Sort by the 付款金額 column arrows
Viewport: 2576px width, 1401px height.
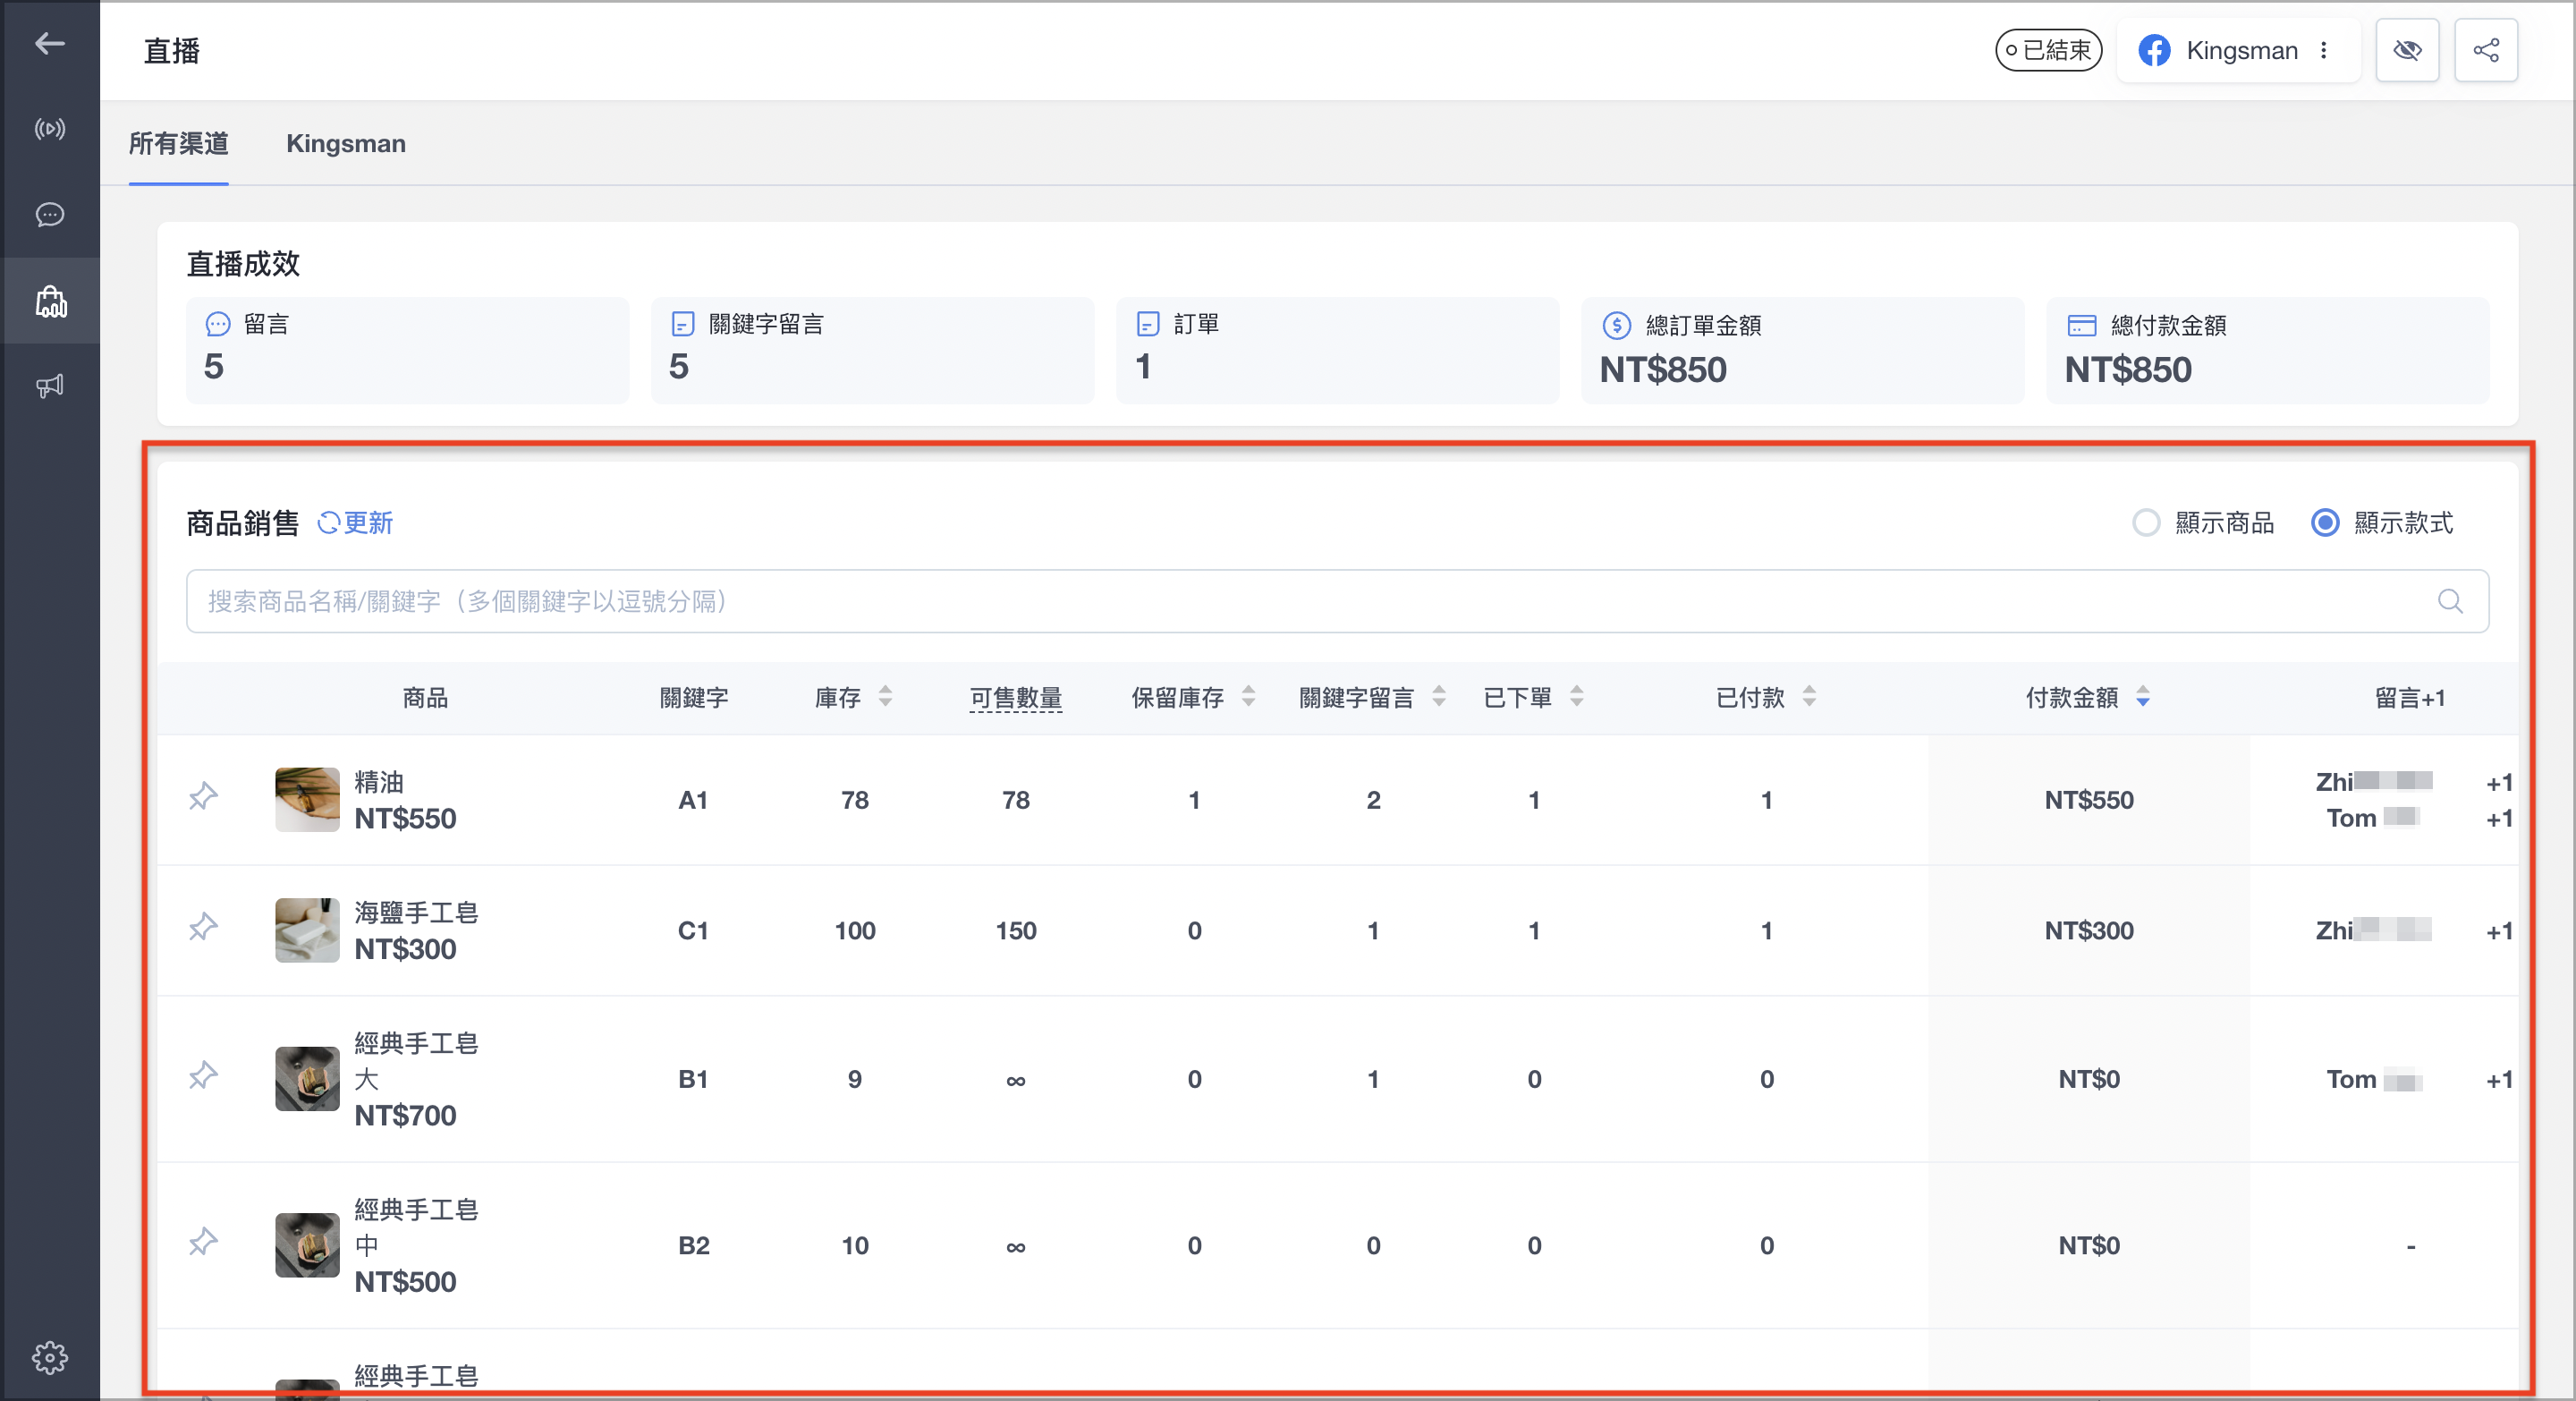point(2143,697)
